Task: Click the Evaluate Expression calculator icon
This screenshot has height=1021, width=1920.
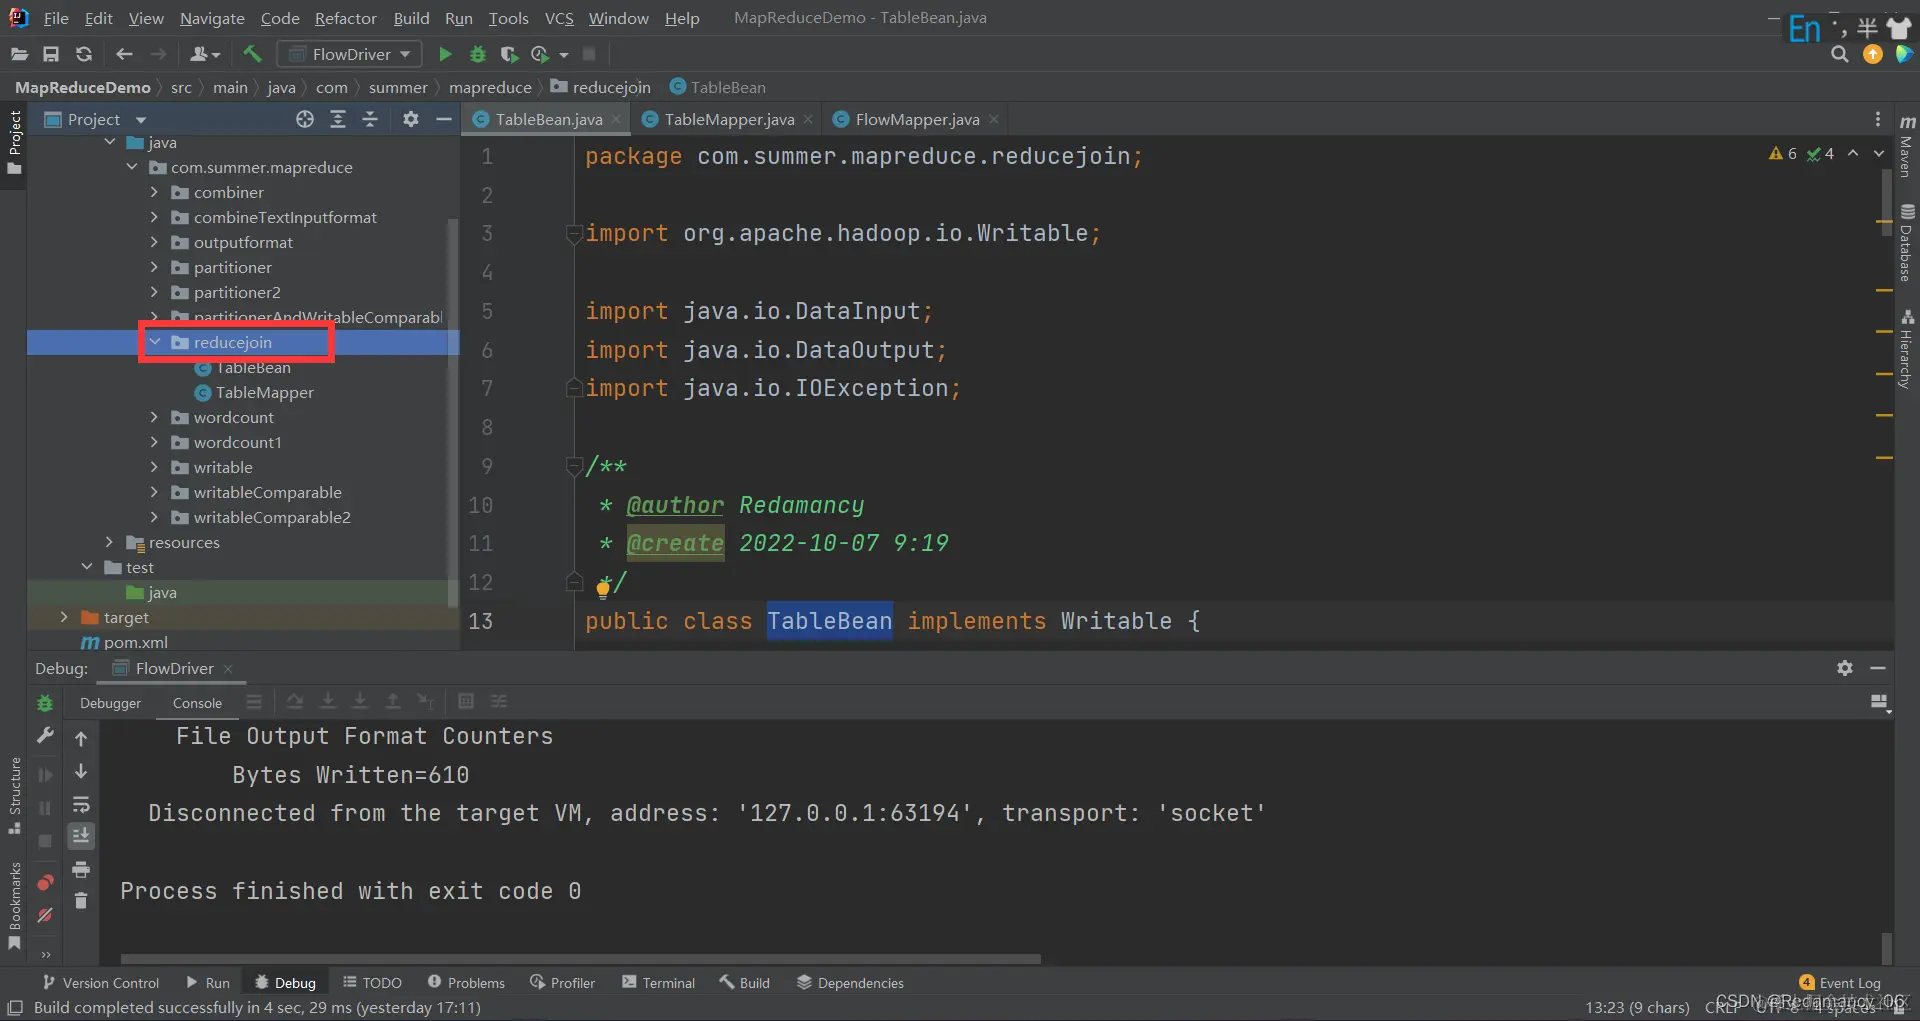Action: (465, 701)
